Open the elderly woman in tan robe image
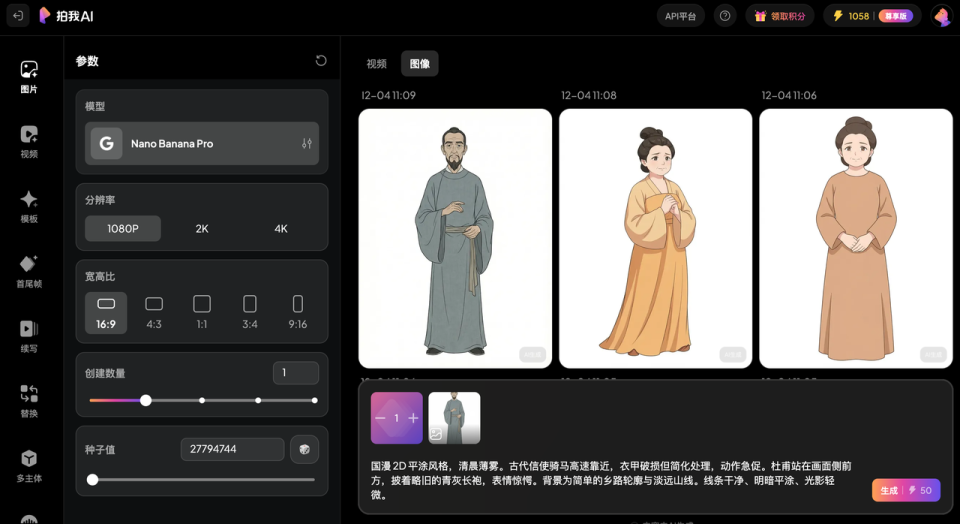 [x=856, y=239]
